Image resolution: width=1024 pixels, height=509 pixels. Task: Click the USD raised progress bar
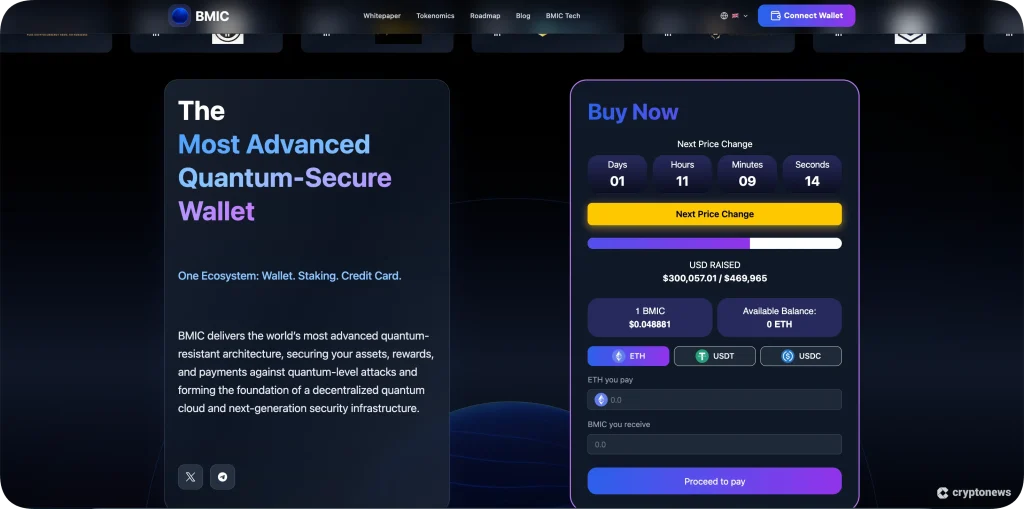pos(714,243)
